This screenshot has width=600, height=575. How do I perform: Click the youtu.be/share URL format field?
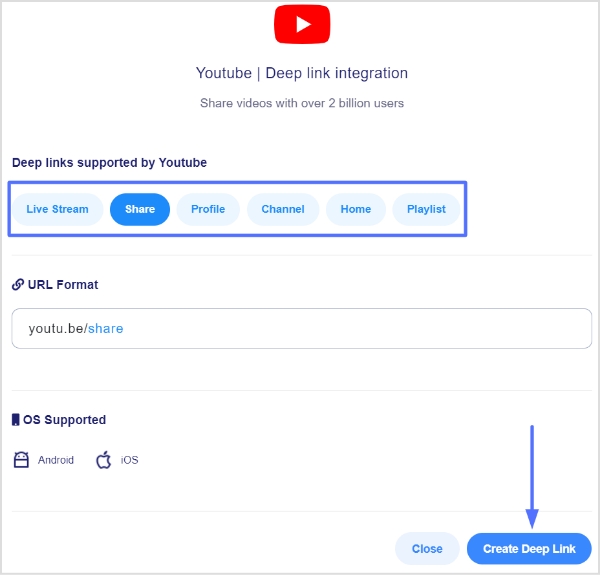point(302,328)
